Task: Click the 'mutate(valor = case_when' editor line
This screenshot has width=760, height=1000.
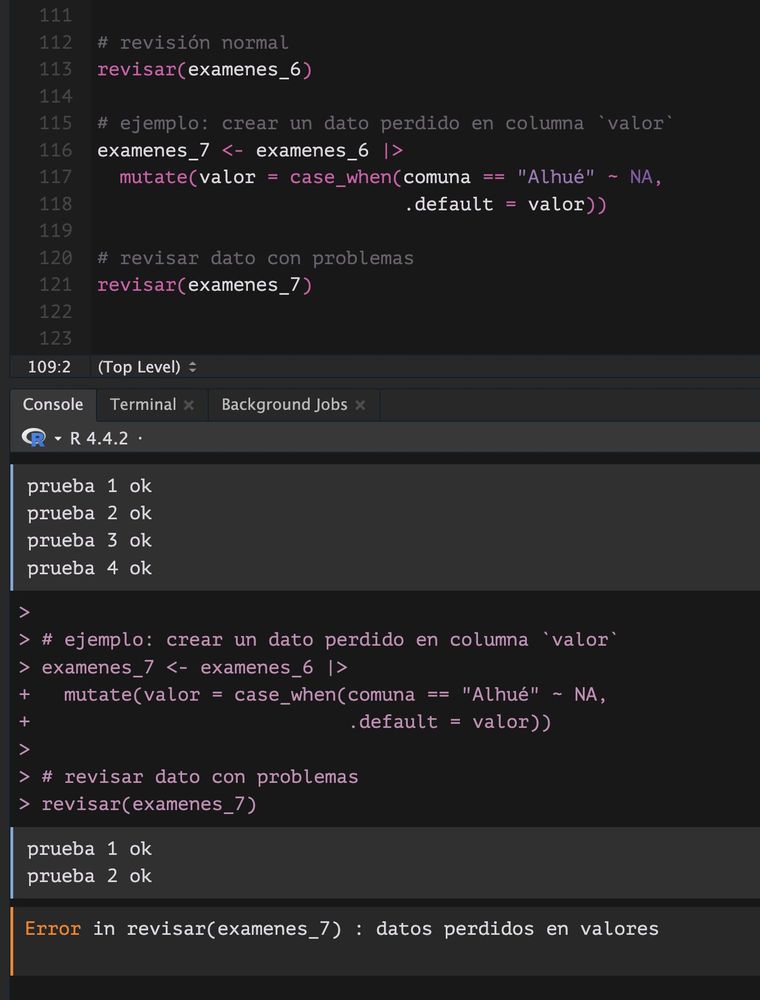Action: [x=391, y=177]
